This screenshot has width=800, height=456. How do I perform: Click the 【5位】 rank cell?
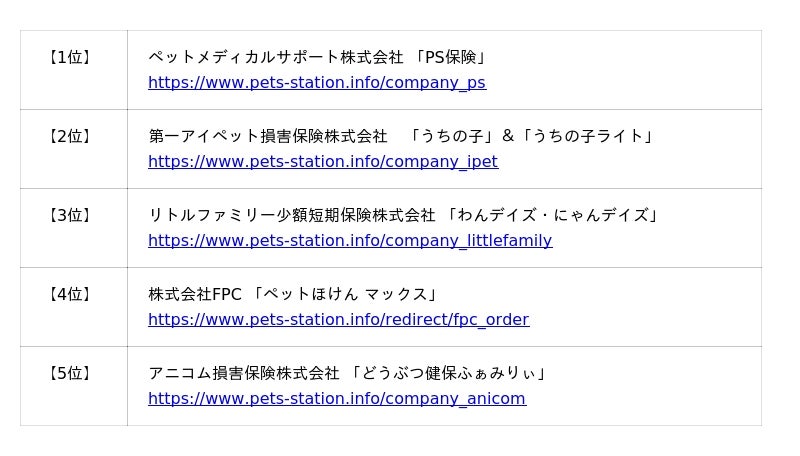[x=70, y=374]
